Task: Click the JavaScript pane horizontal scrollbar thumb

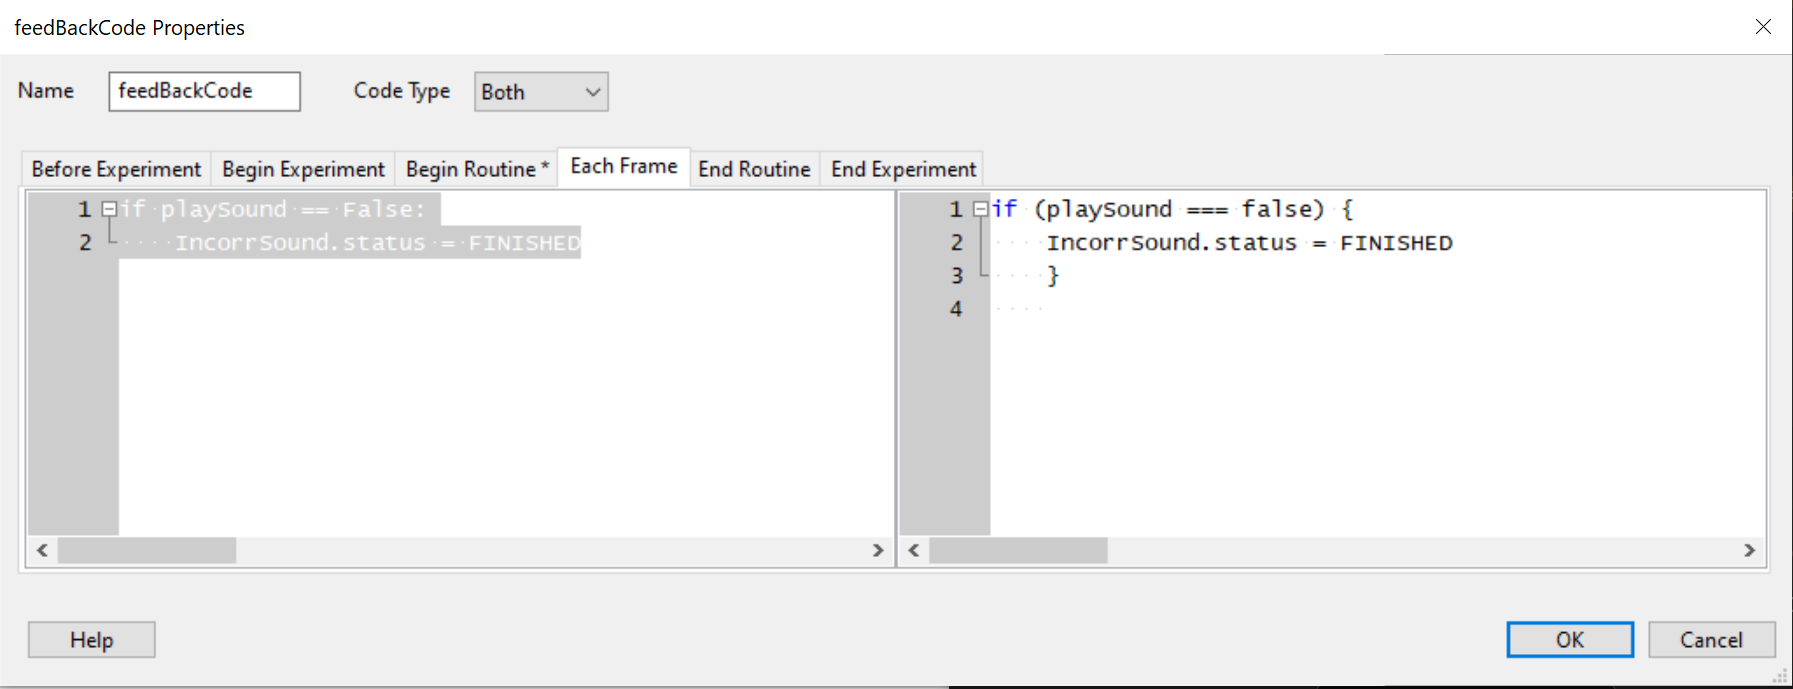Action: pyautogui.click(x=1018, y=550)
